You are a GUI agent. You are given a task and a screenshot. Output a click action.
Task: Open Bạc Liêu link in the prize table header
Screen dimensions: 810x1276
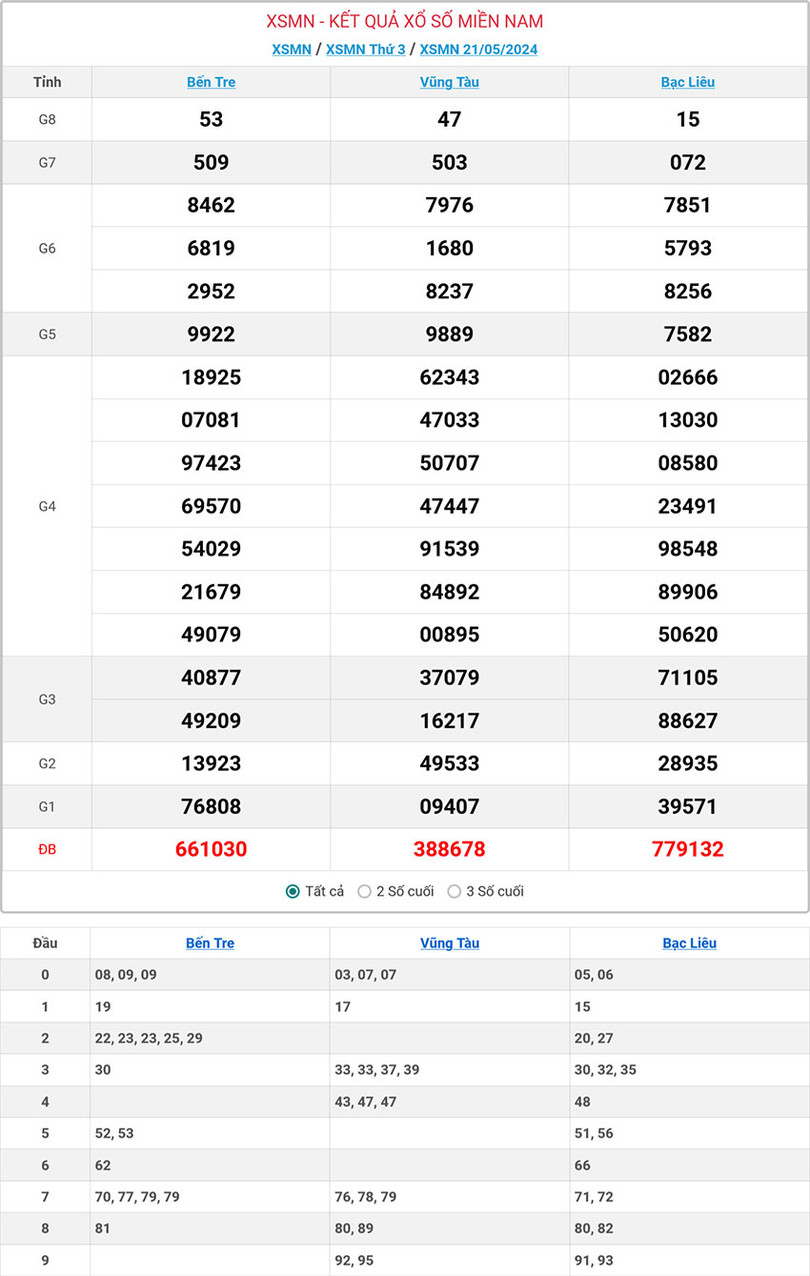pos(688,82)
